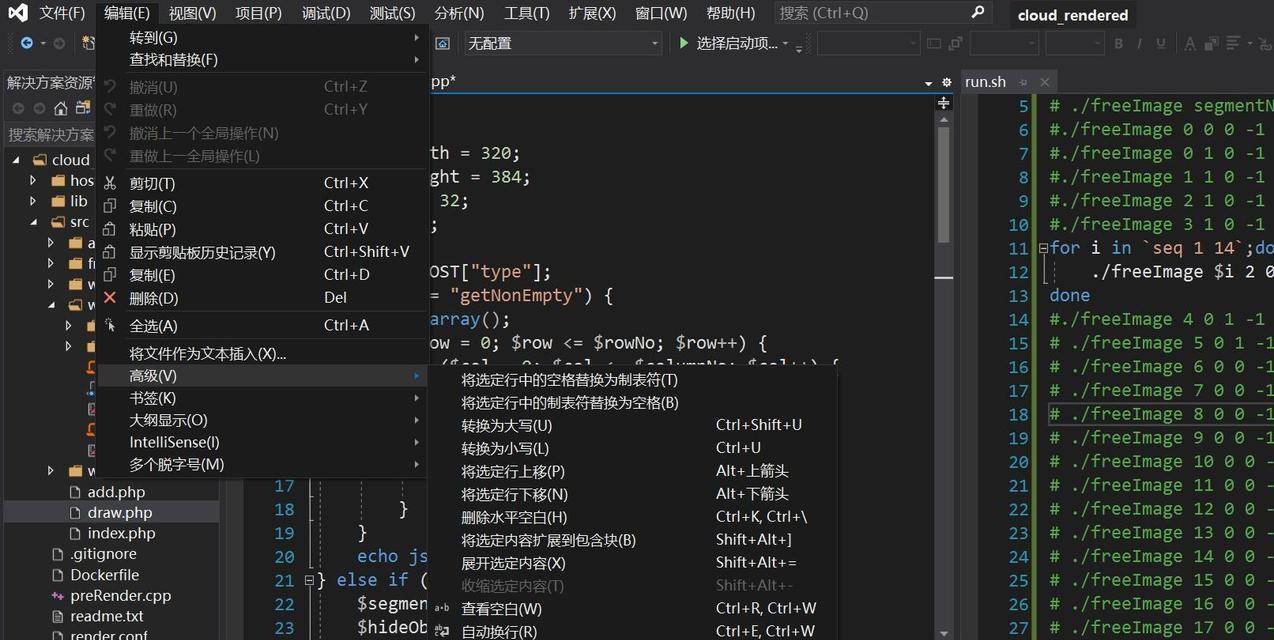Click the navigate backward arrow icon
1274x640 pixels.
coord(27,43)
